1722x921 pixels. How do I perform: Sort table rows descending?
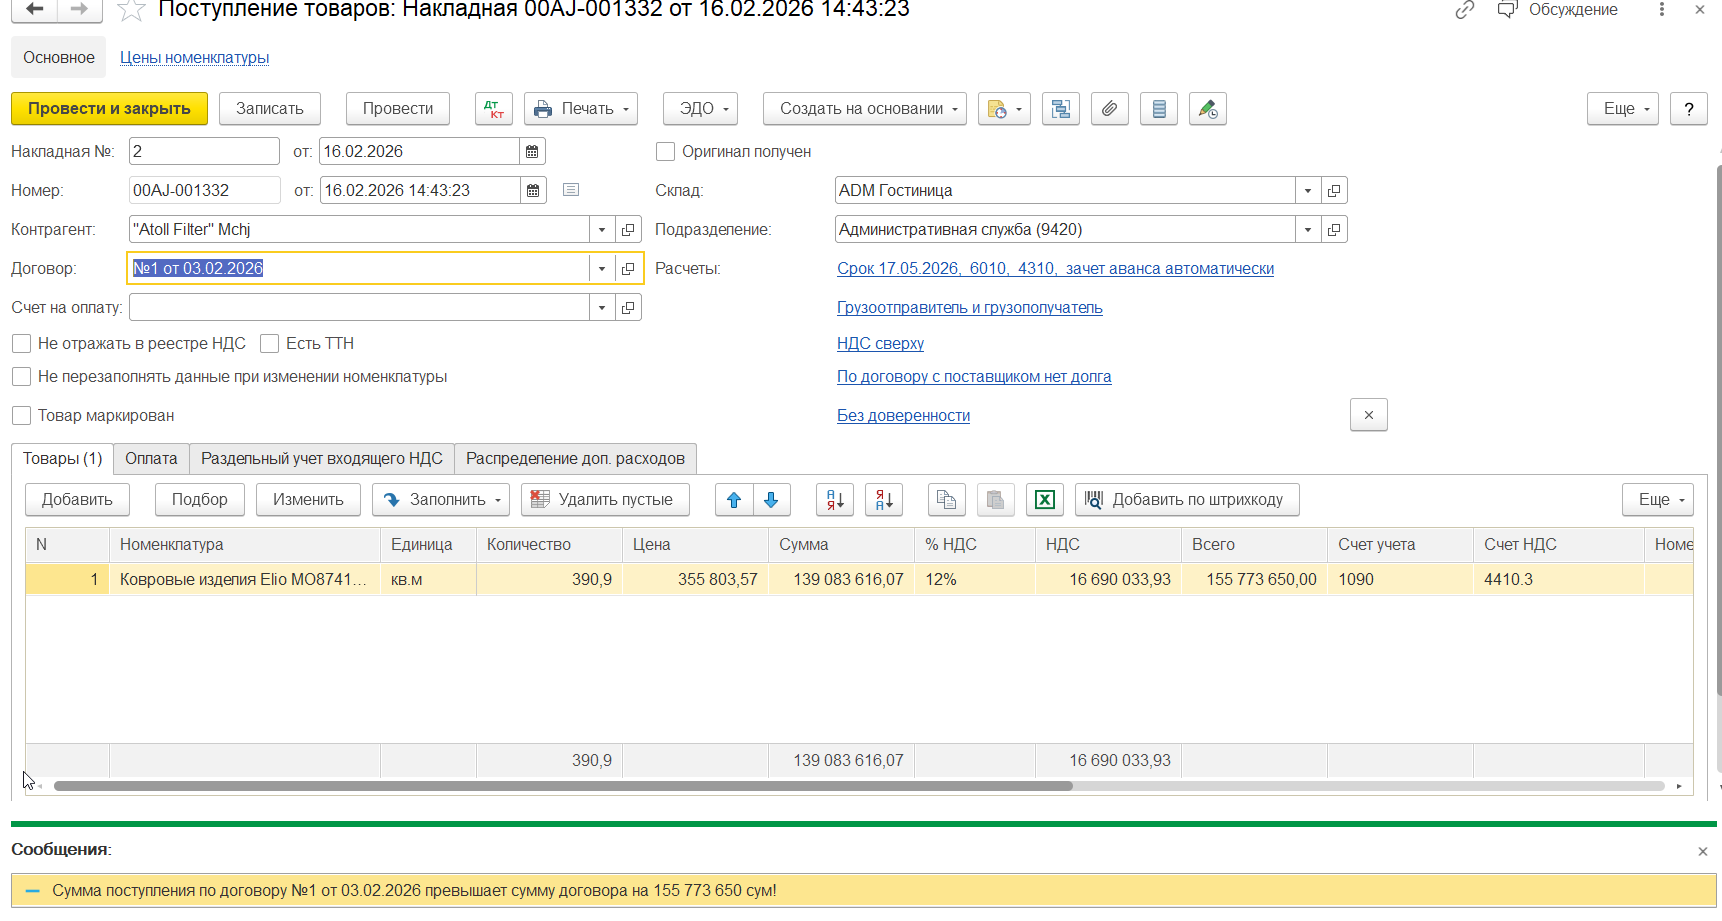click(x=884, y=500)
